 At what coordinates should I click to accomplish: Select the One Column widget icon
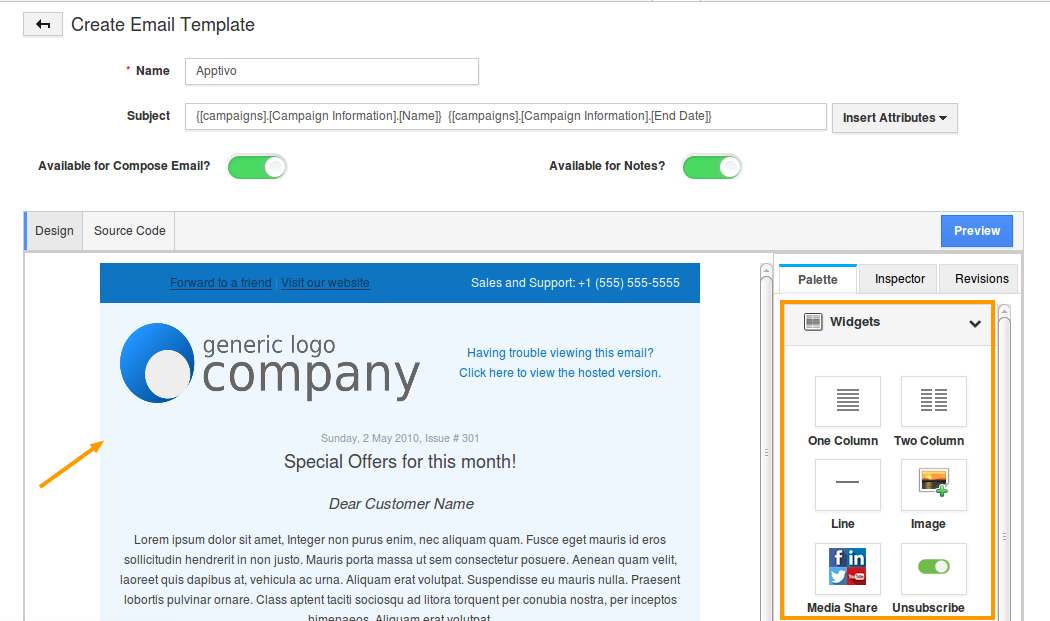coord(847,401)
